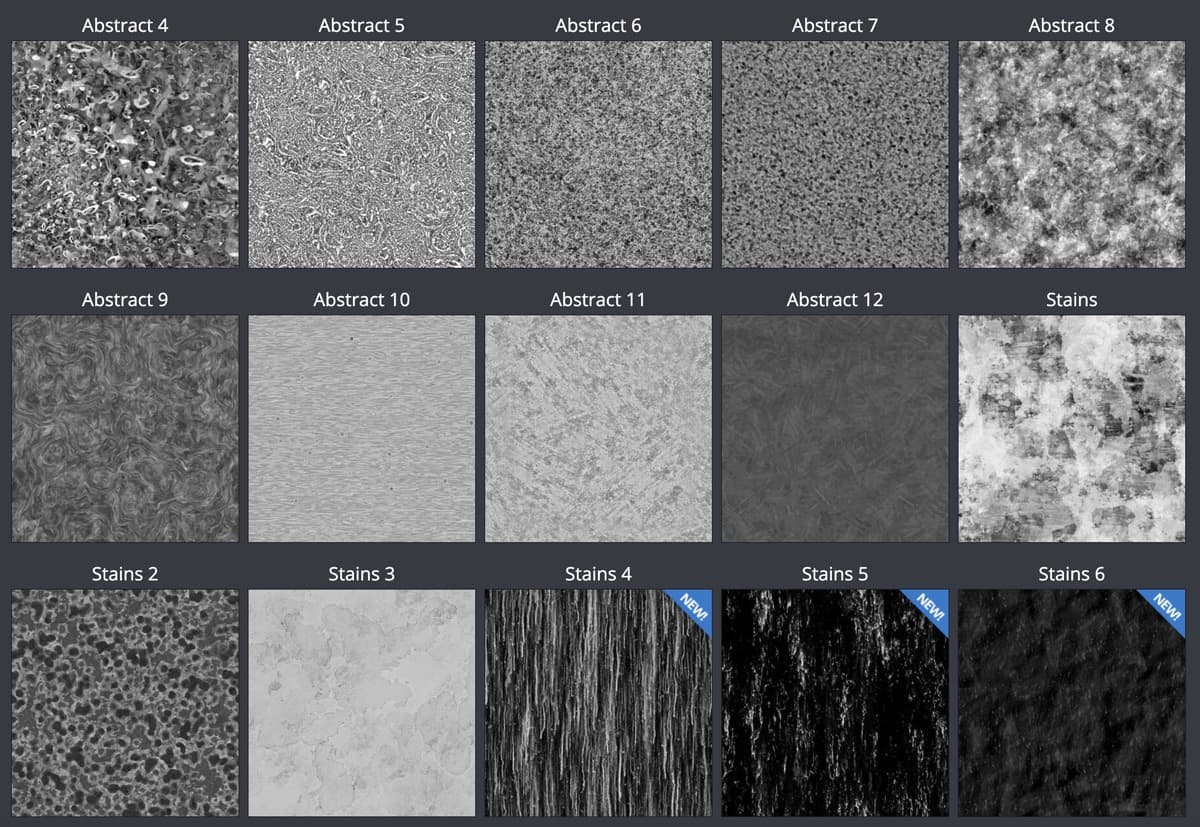The image size is (1200, 827).
Task: Click the 'Abstract 7' title text
Action: 835,25
